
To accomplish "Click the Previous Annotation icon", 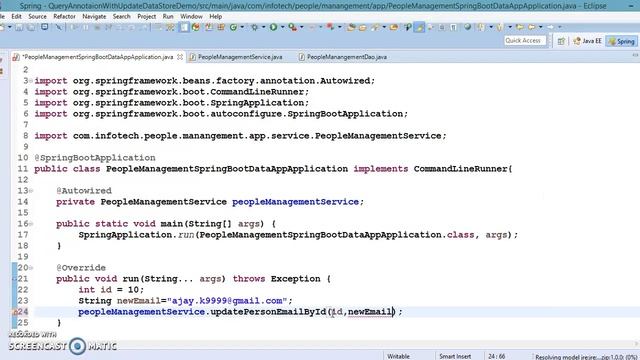I will 500,27.
